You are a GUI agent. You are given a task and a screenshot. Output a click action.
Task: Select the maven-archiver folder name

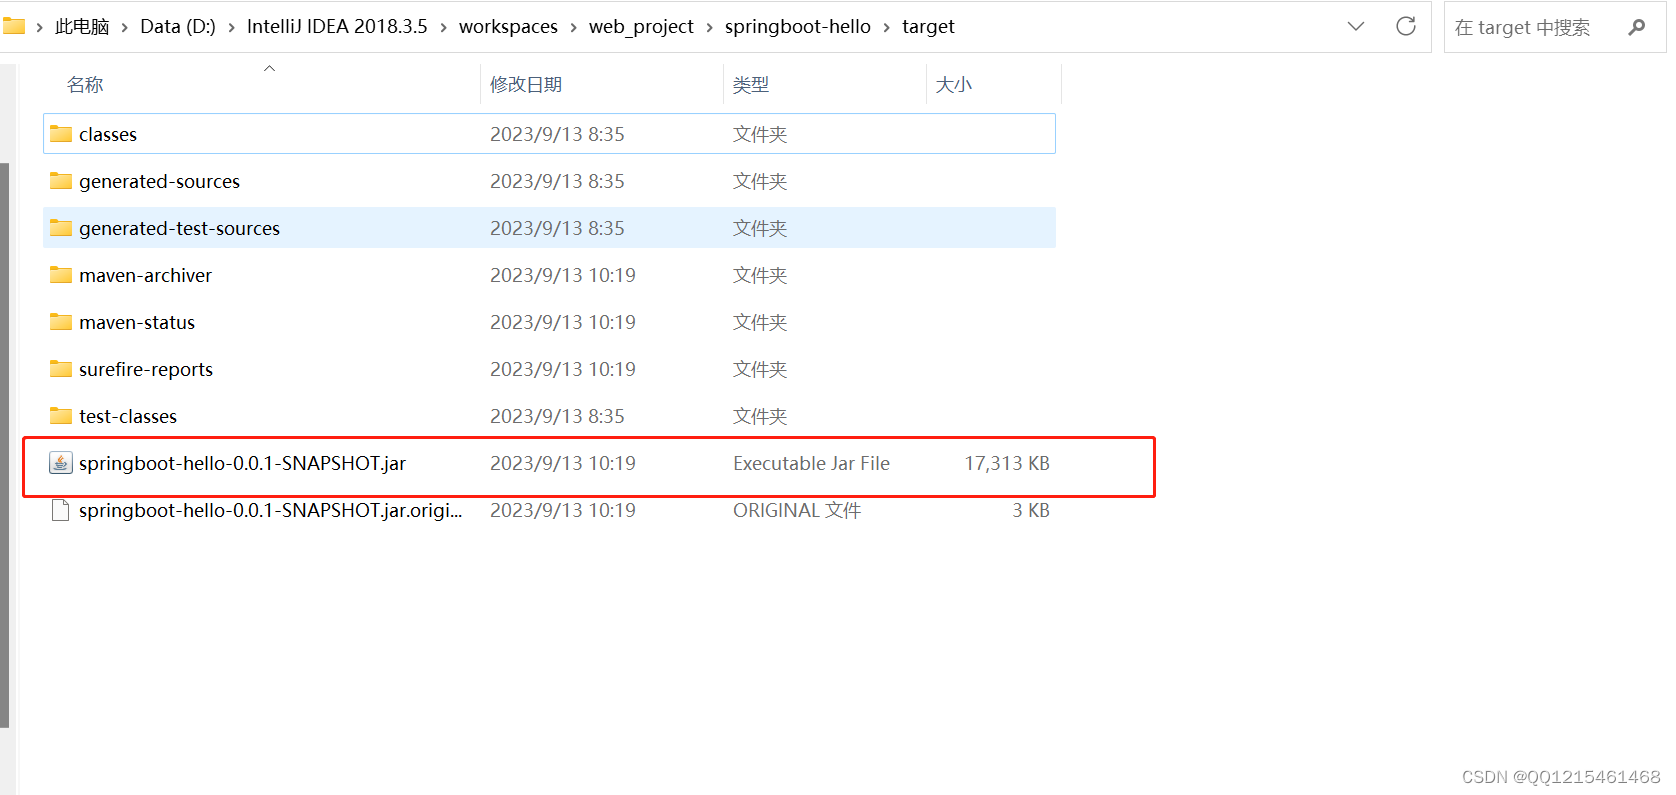(x=146, y=275)
